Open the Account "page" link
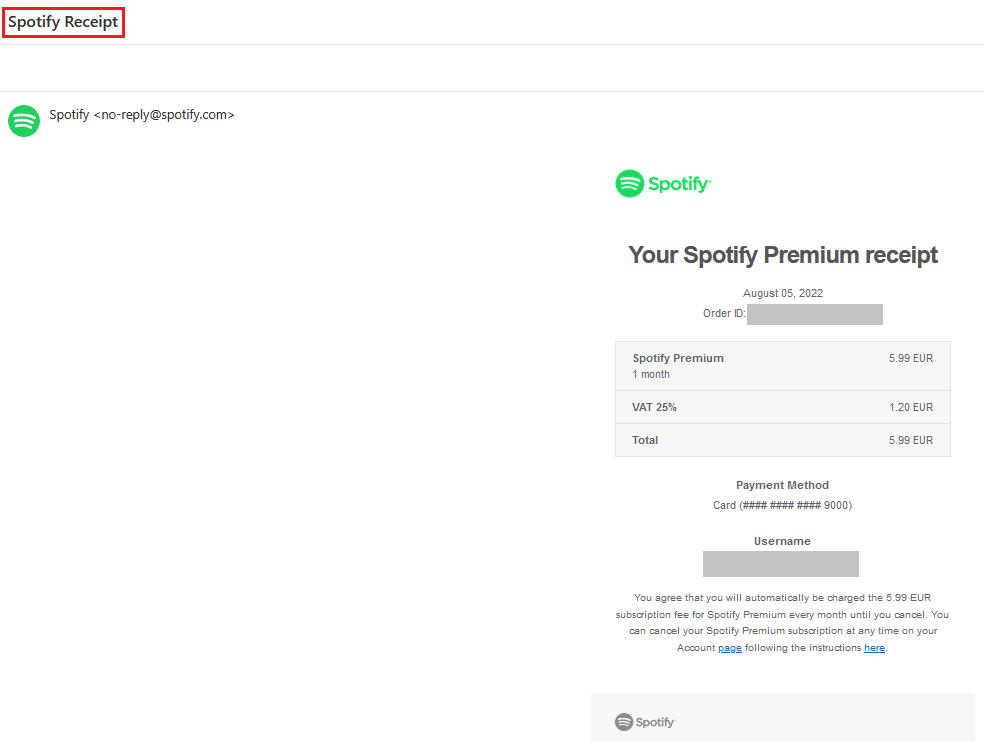This screenshot has width=984, height=741. point(730,648)
